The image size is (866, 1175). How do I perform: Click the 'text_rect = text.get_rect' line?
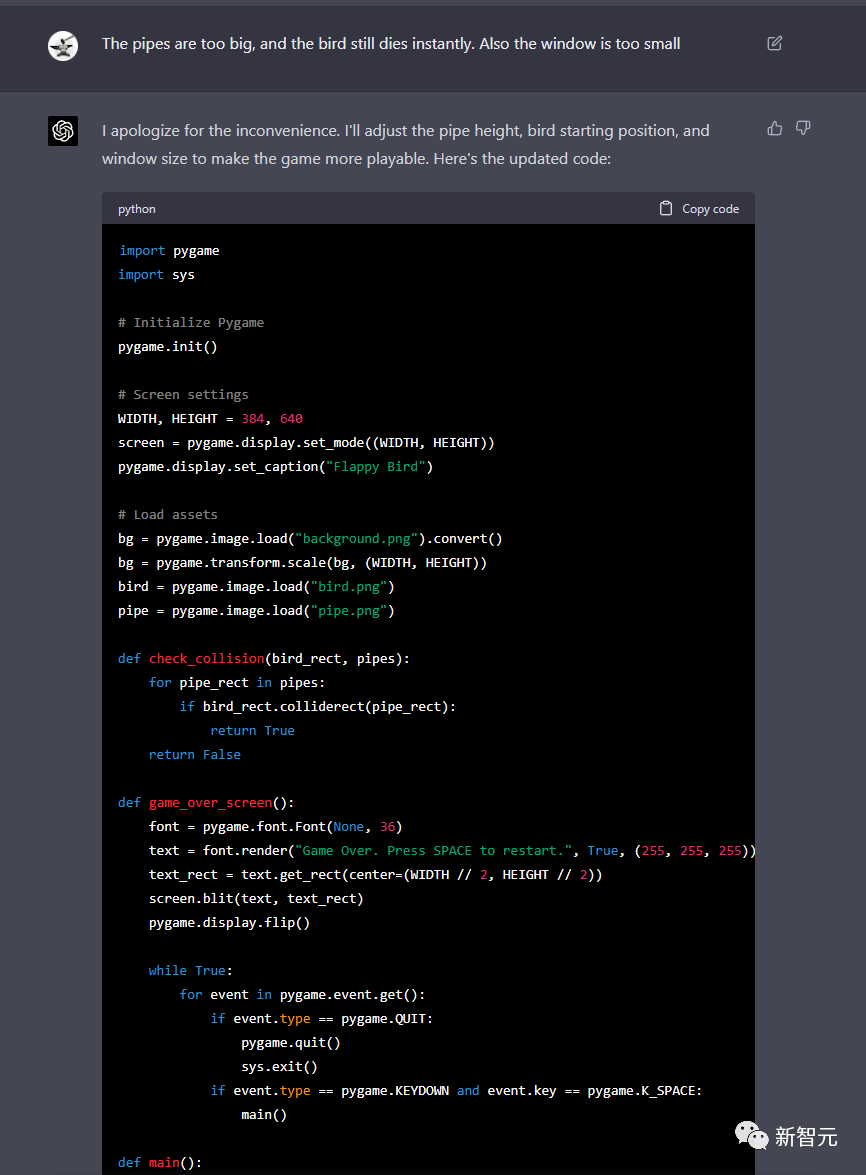click(x=375, y=874)
